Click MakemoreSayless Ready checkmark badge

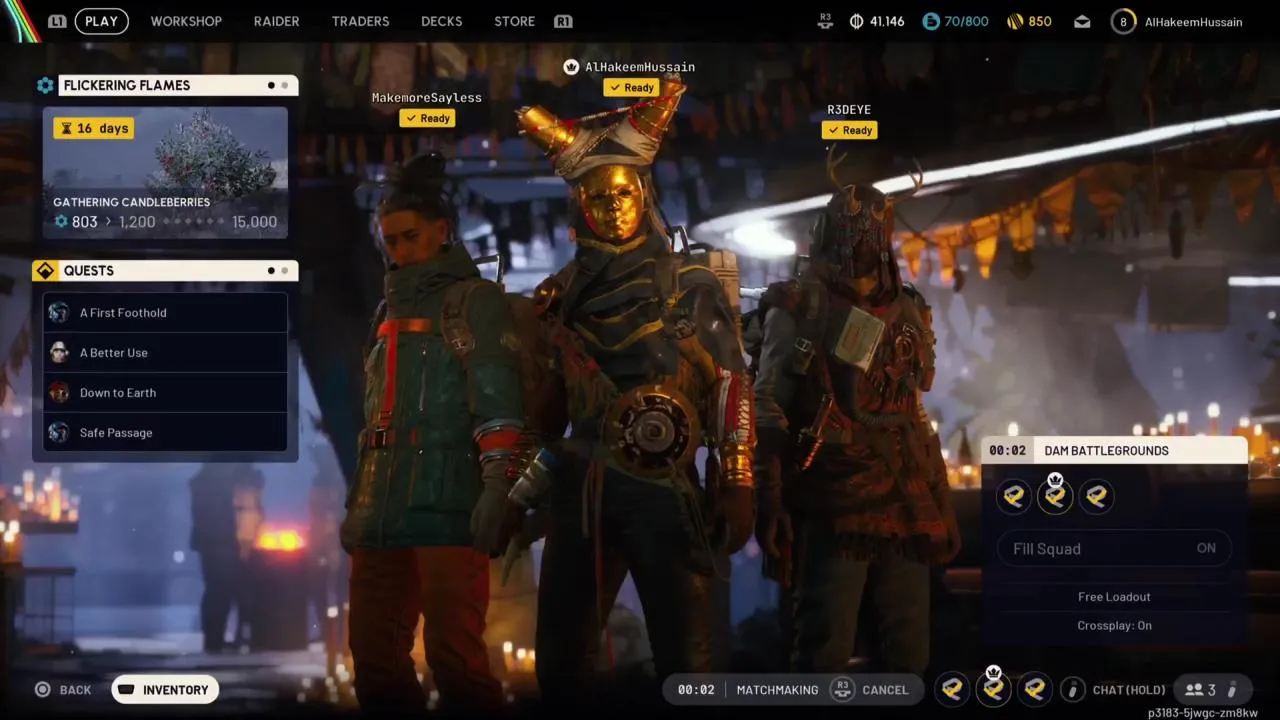[x=427, y=118]
